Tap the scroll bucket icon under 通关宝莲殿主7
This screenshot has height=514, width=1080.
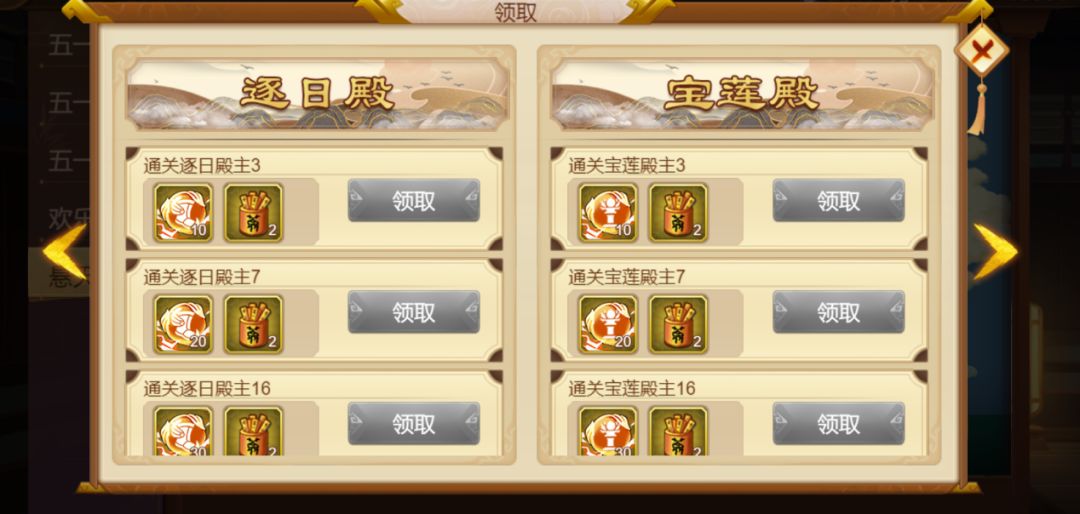coord(678,324)
